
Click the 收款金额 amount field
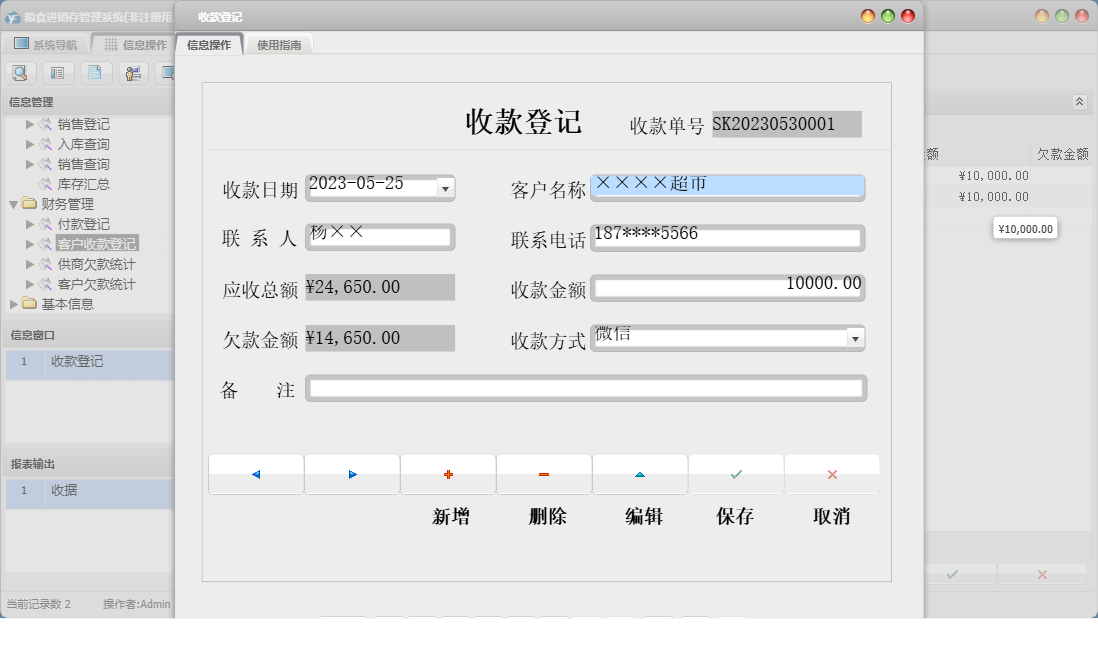[x=730, y=288]
